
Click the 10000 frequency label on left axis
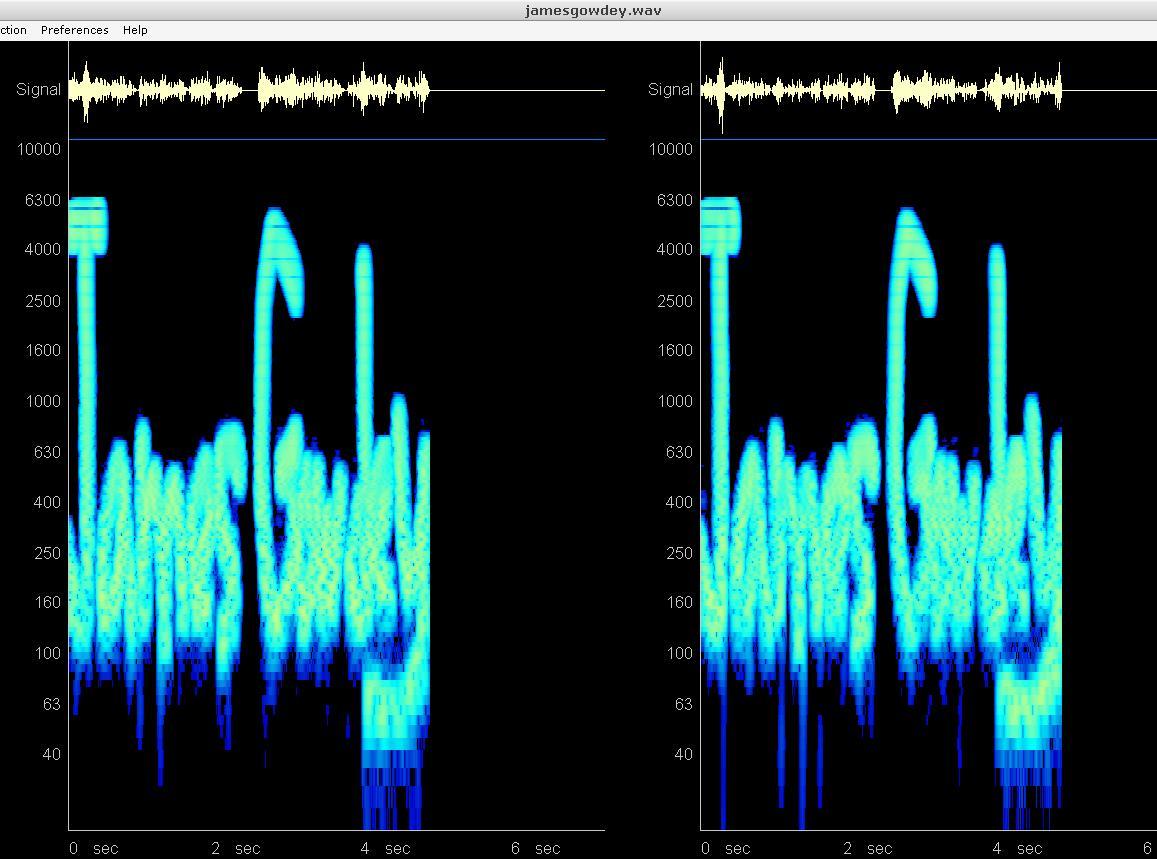click(39, 149)
